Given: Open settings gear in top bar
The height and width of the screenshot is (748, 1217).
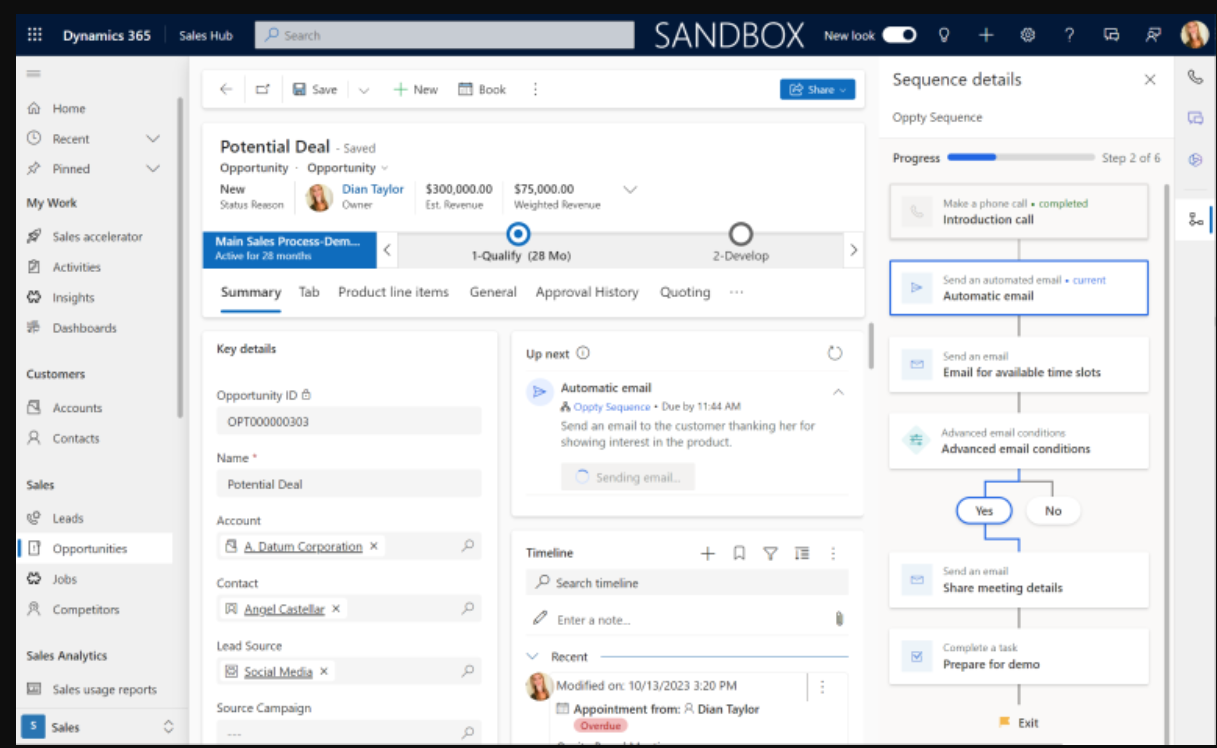Looking at the screenshot, I should [x=1027, y=35].
